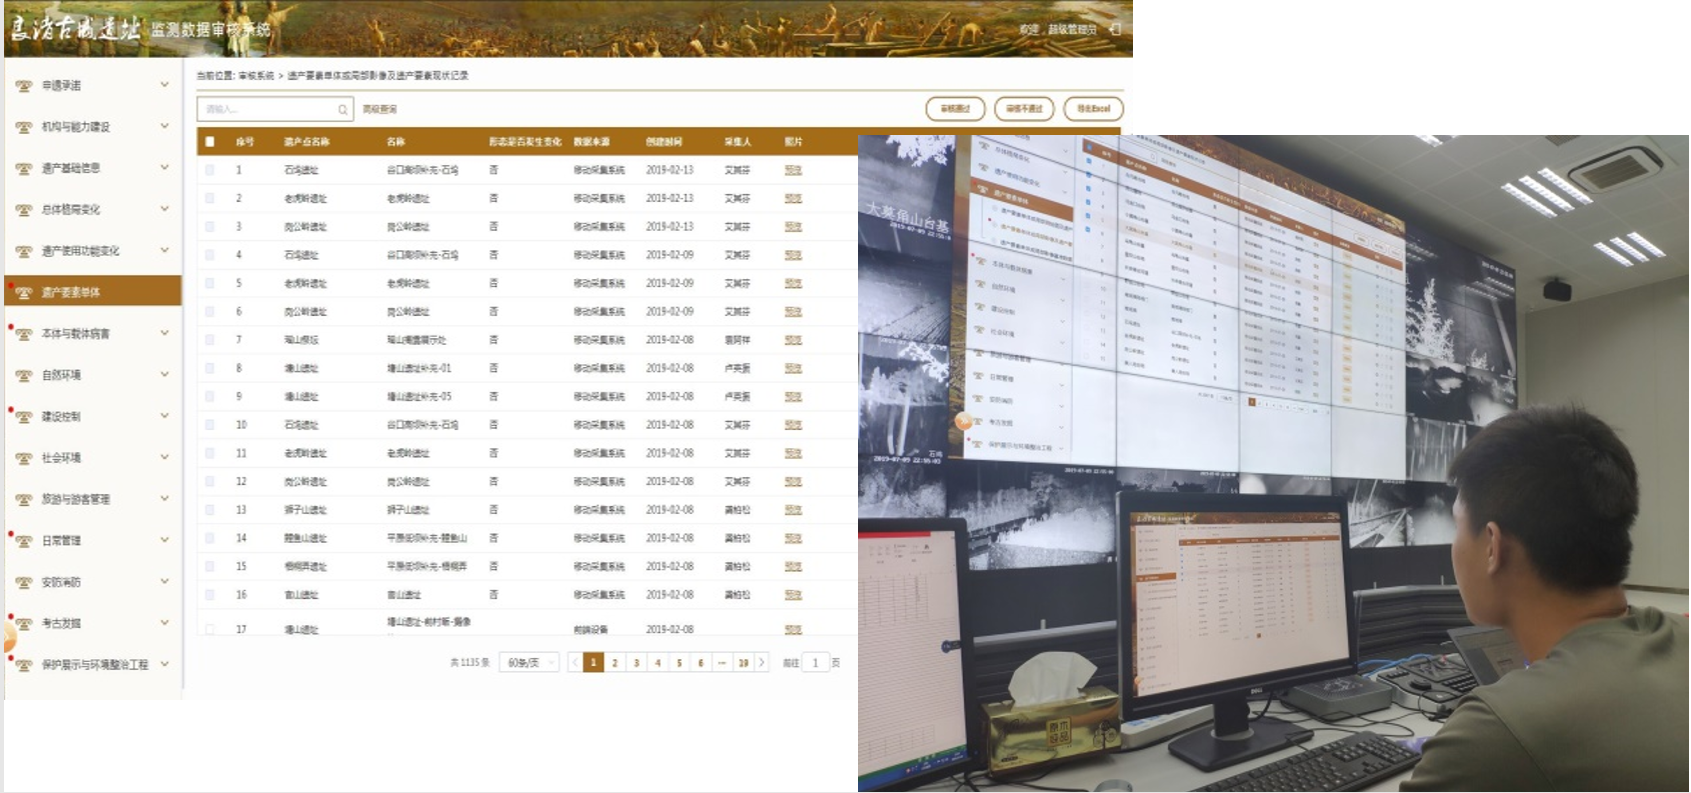
Task: Go to page 4 in pagination
Action: click(x=658, y=662)
